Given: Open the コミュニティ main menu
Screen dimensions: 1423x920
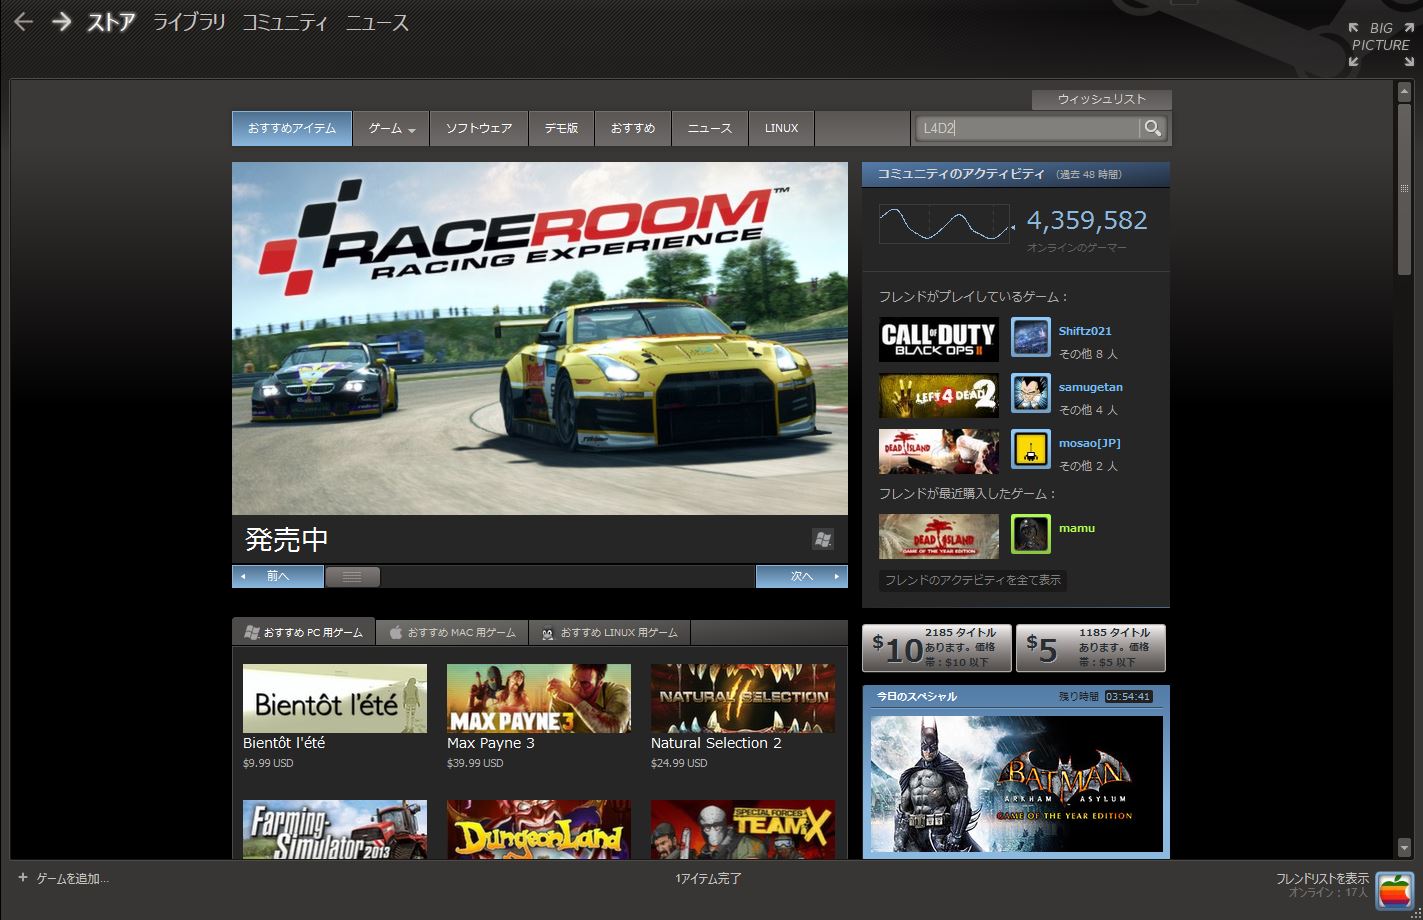Looking at the screenshot, I should [285, 22].
